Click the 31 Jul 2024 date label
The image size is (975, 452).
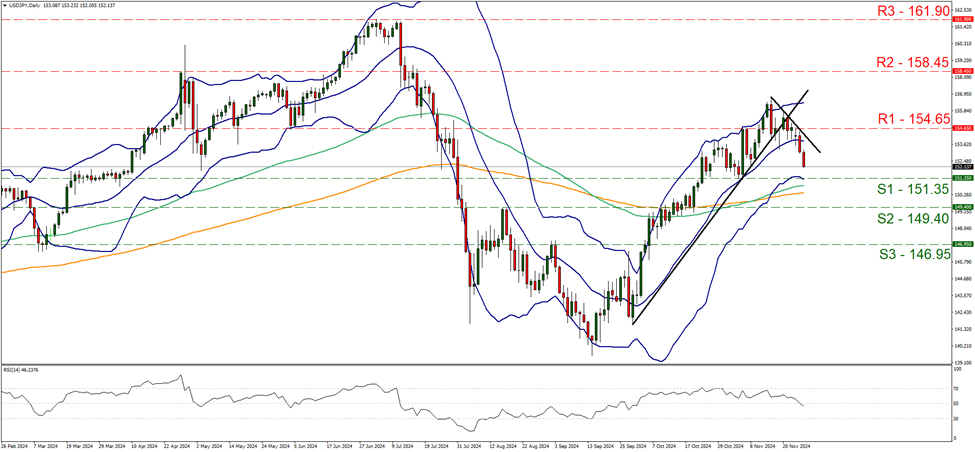(x=470, y=446)
